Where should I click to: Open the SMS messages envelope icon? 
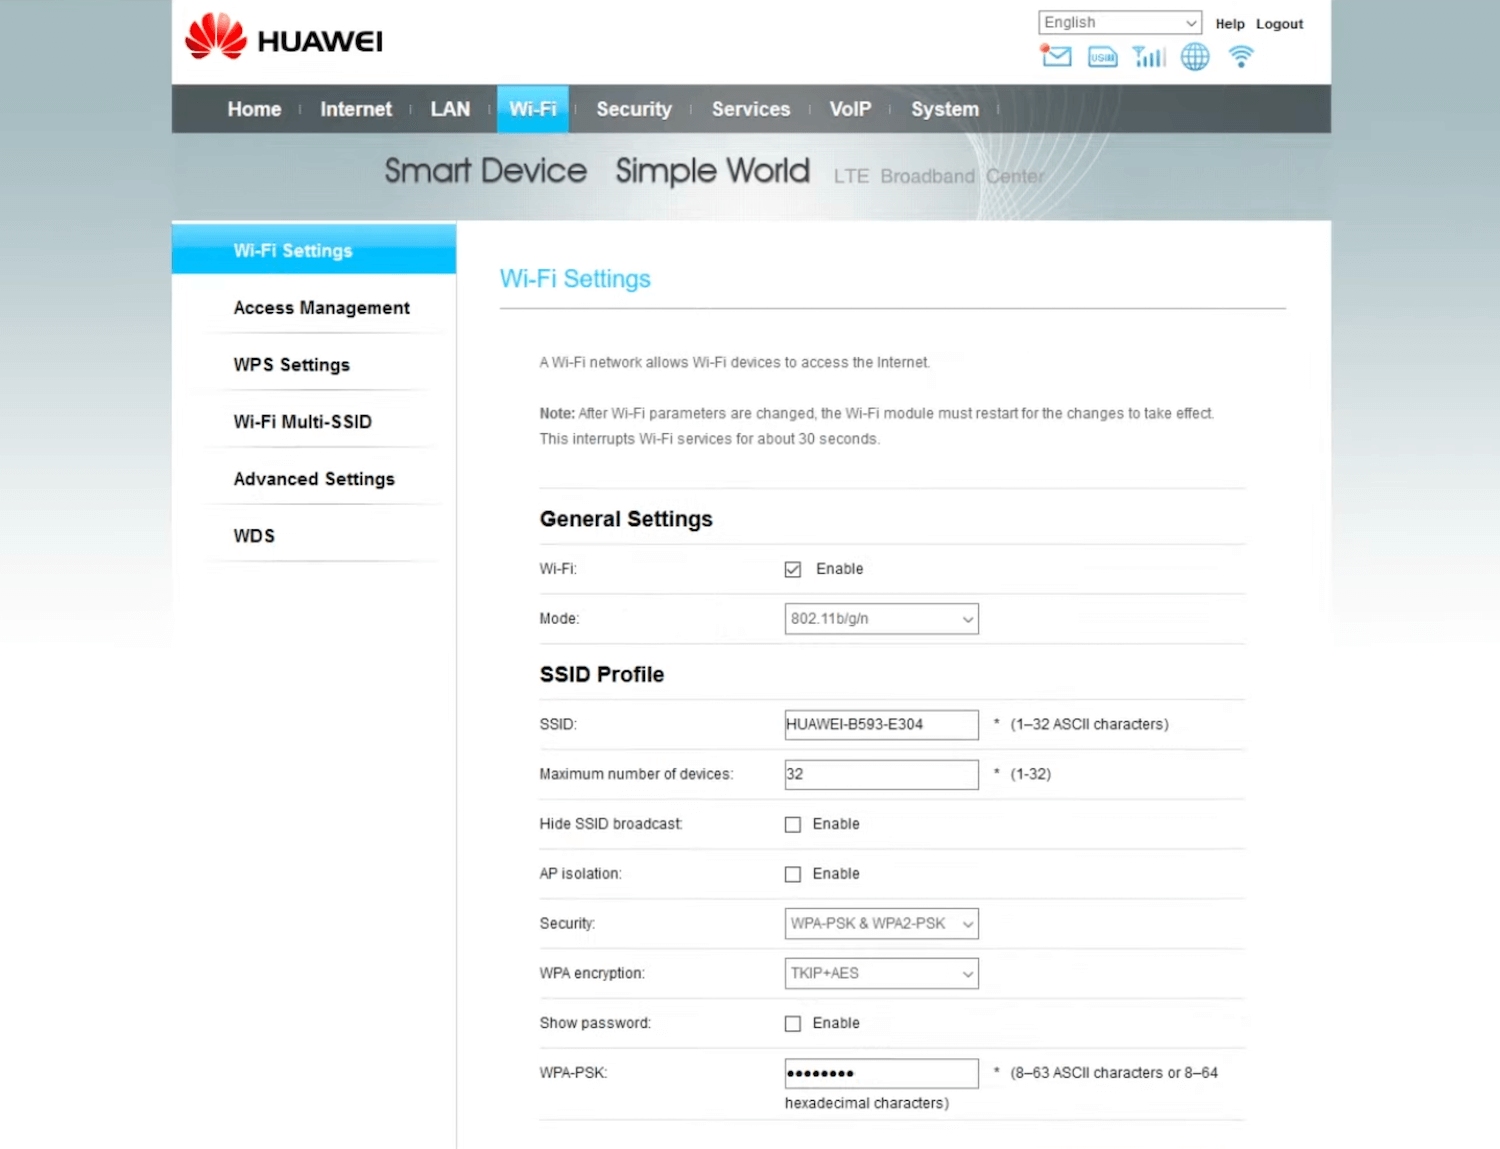tap(1056, 56)
